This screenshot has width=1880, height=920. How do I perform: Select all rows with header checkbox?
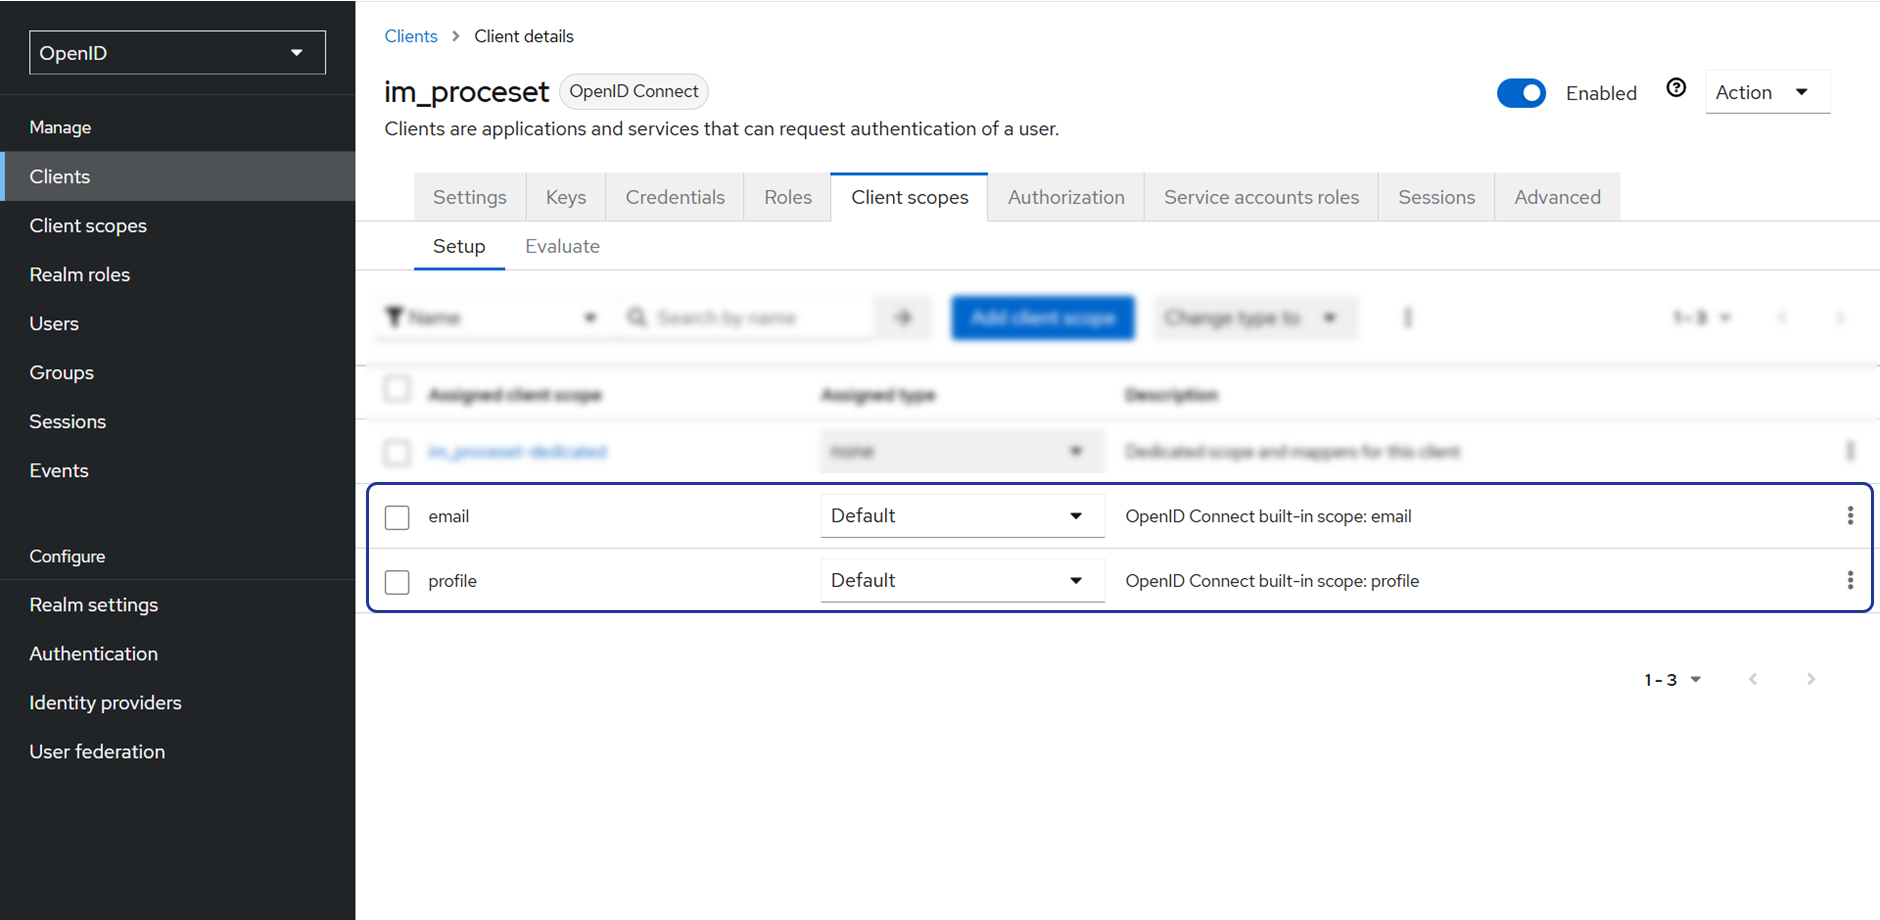click(x=397, y=389)
